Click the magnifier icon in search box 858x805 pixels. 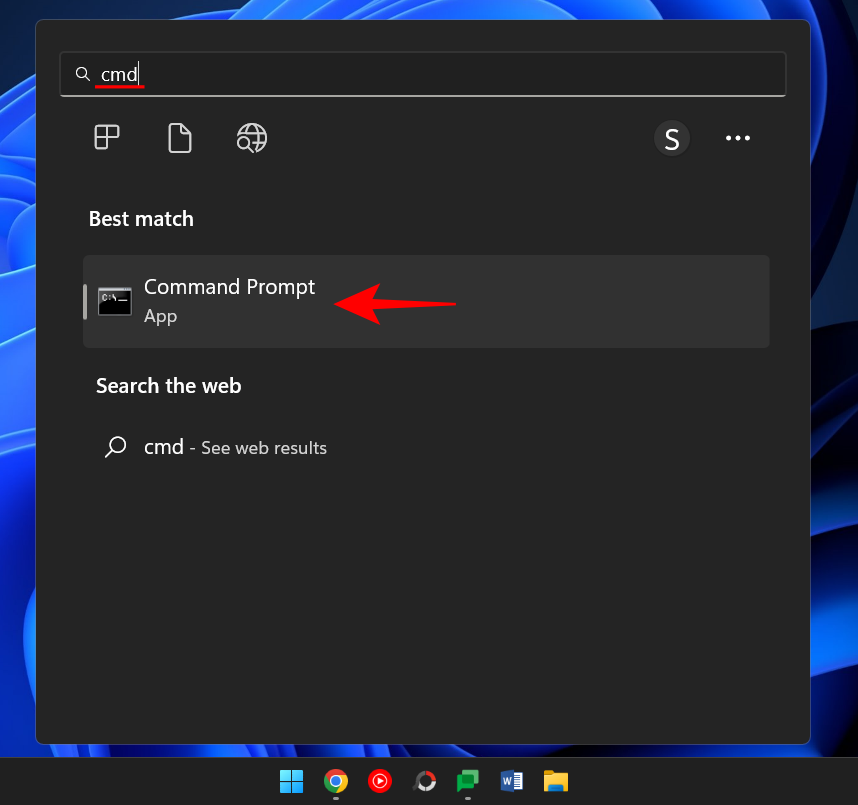(x=83, y=75)
